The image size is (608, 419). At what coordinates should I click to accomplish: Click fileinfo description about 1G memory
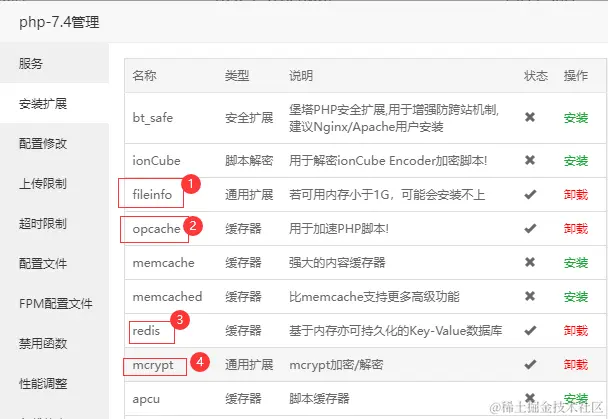point(387,195)
